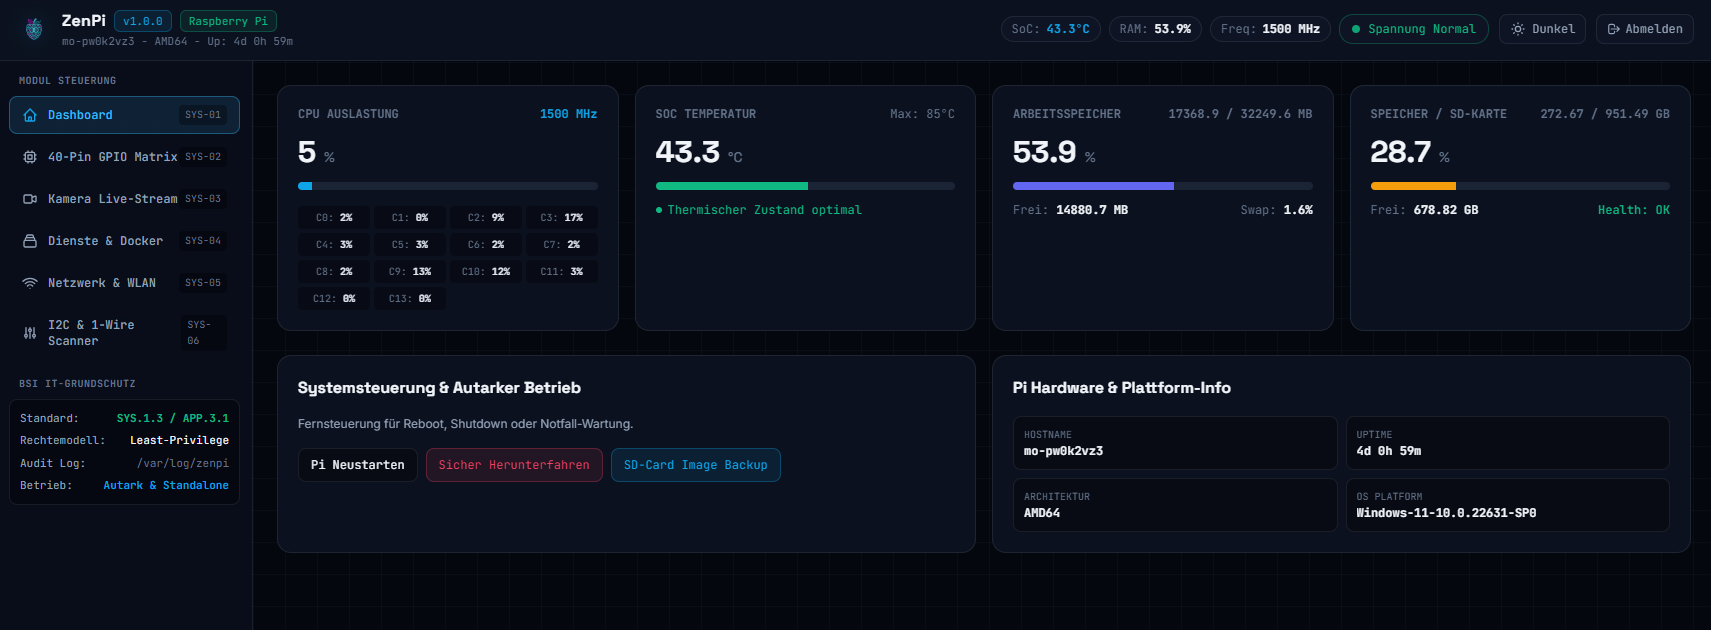Viewport: 1711px width, 630px height.
Task: Click the Architektur AMD64 field
Action: (1175, 505)
